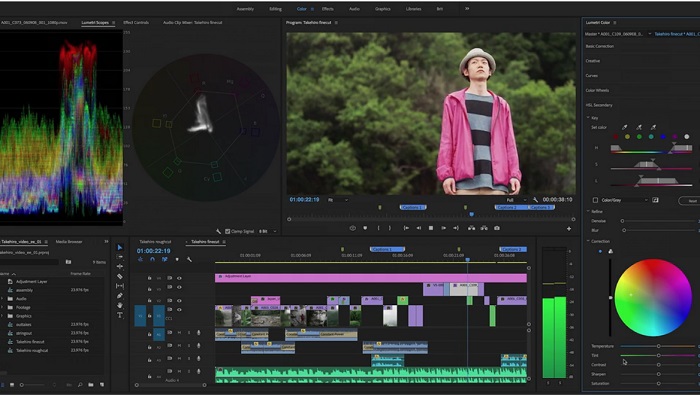
Task: Open the Fit zoom level dropdown
Action: point(338,200)
